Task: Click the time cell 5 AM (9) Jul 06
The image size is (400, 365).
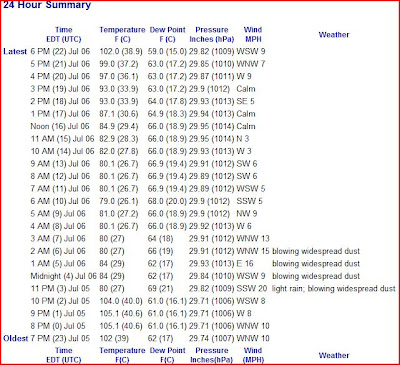Action: (58, 214)
